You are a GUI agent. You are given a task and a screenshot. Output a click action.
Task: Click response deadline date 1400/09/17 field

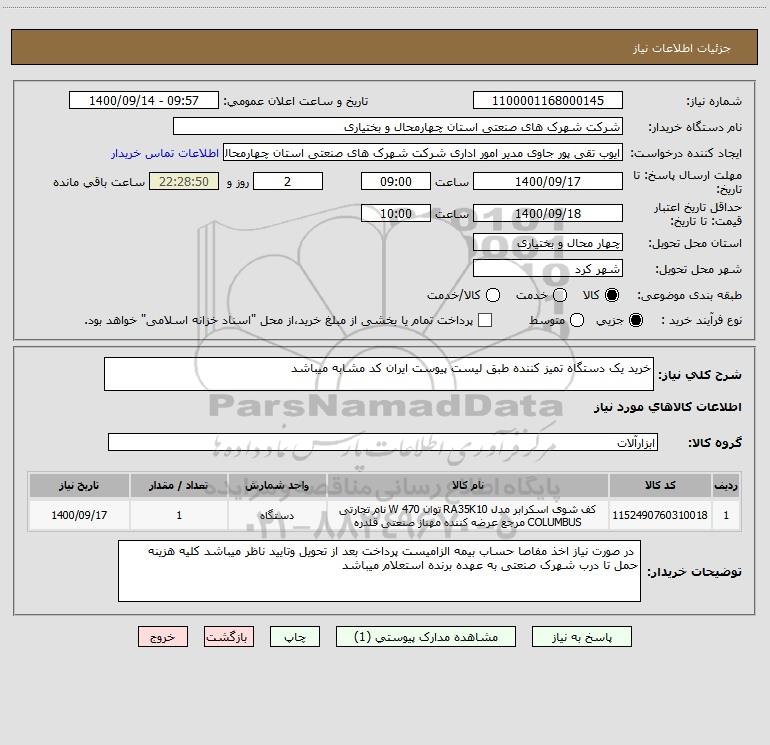coord(548,182)
